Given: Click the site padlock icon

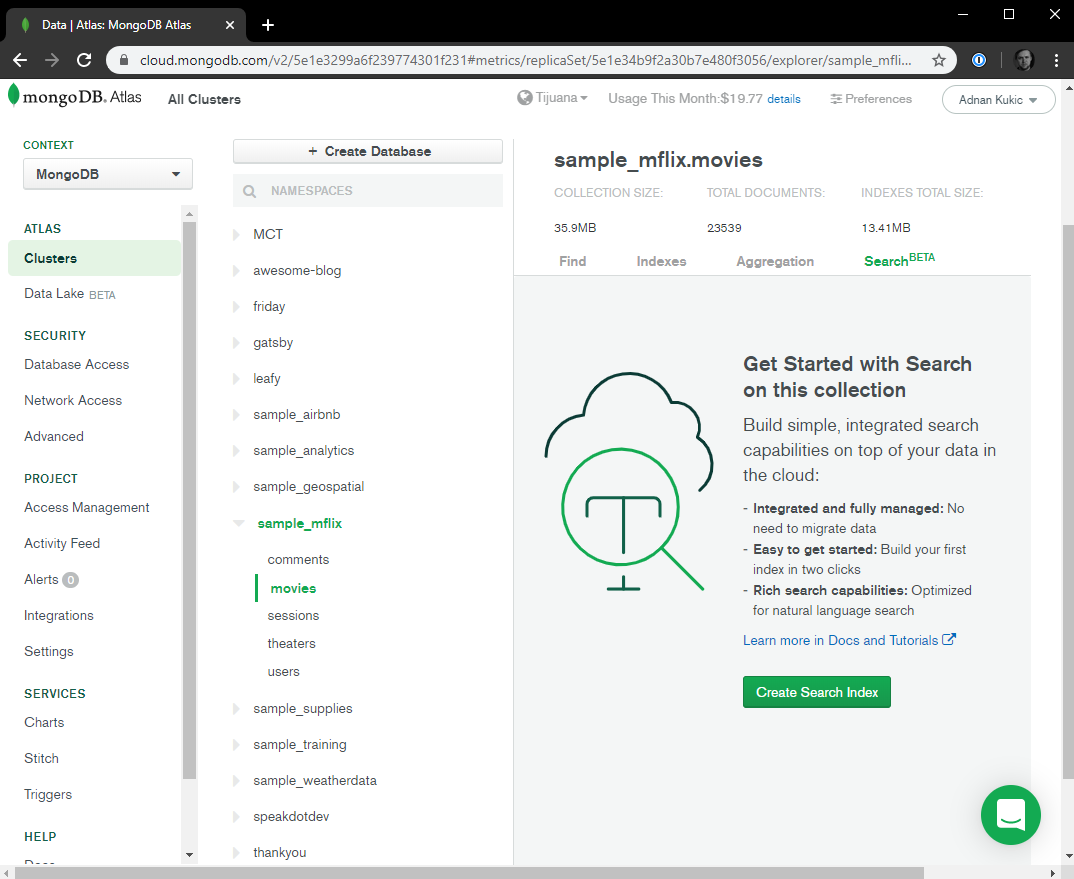Looking at the screenshot, I should pos(124,60).
